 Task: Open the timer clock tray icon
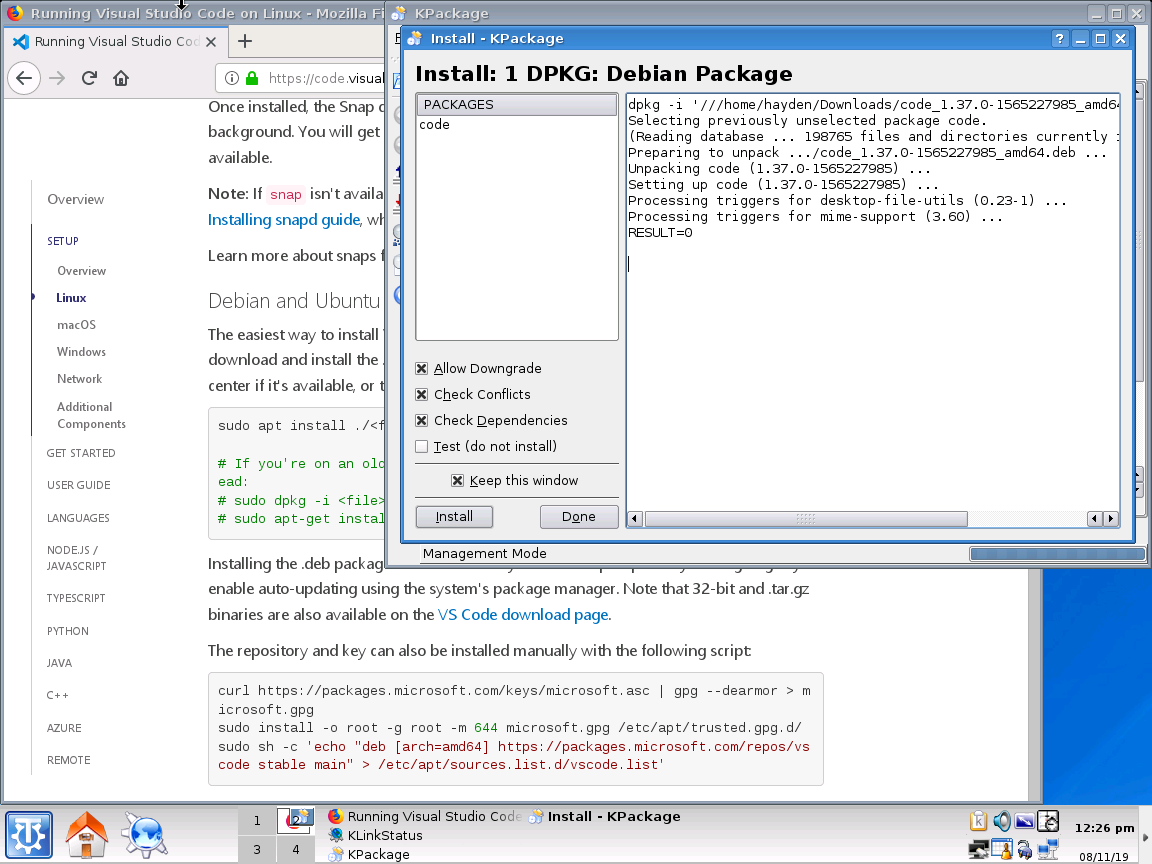(1048, 821)
